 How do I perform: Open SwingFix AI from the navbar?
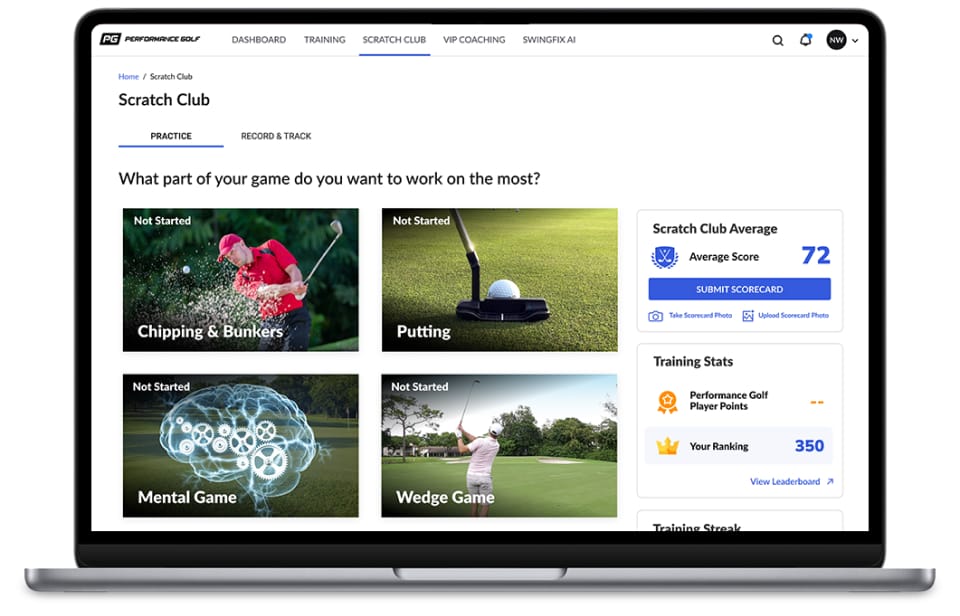[x=549, y=40]
